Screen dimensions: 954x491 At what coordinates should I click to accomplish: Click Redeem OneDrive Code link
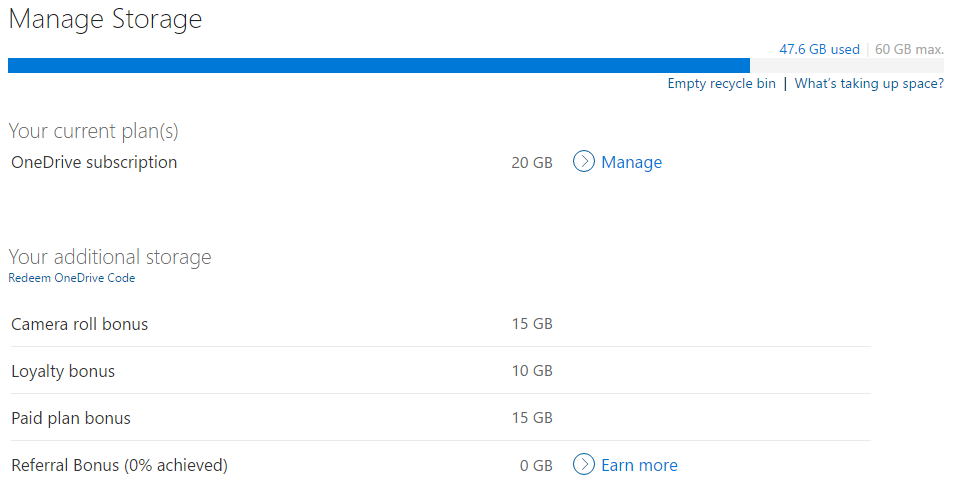(x=72, y=278)
